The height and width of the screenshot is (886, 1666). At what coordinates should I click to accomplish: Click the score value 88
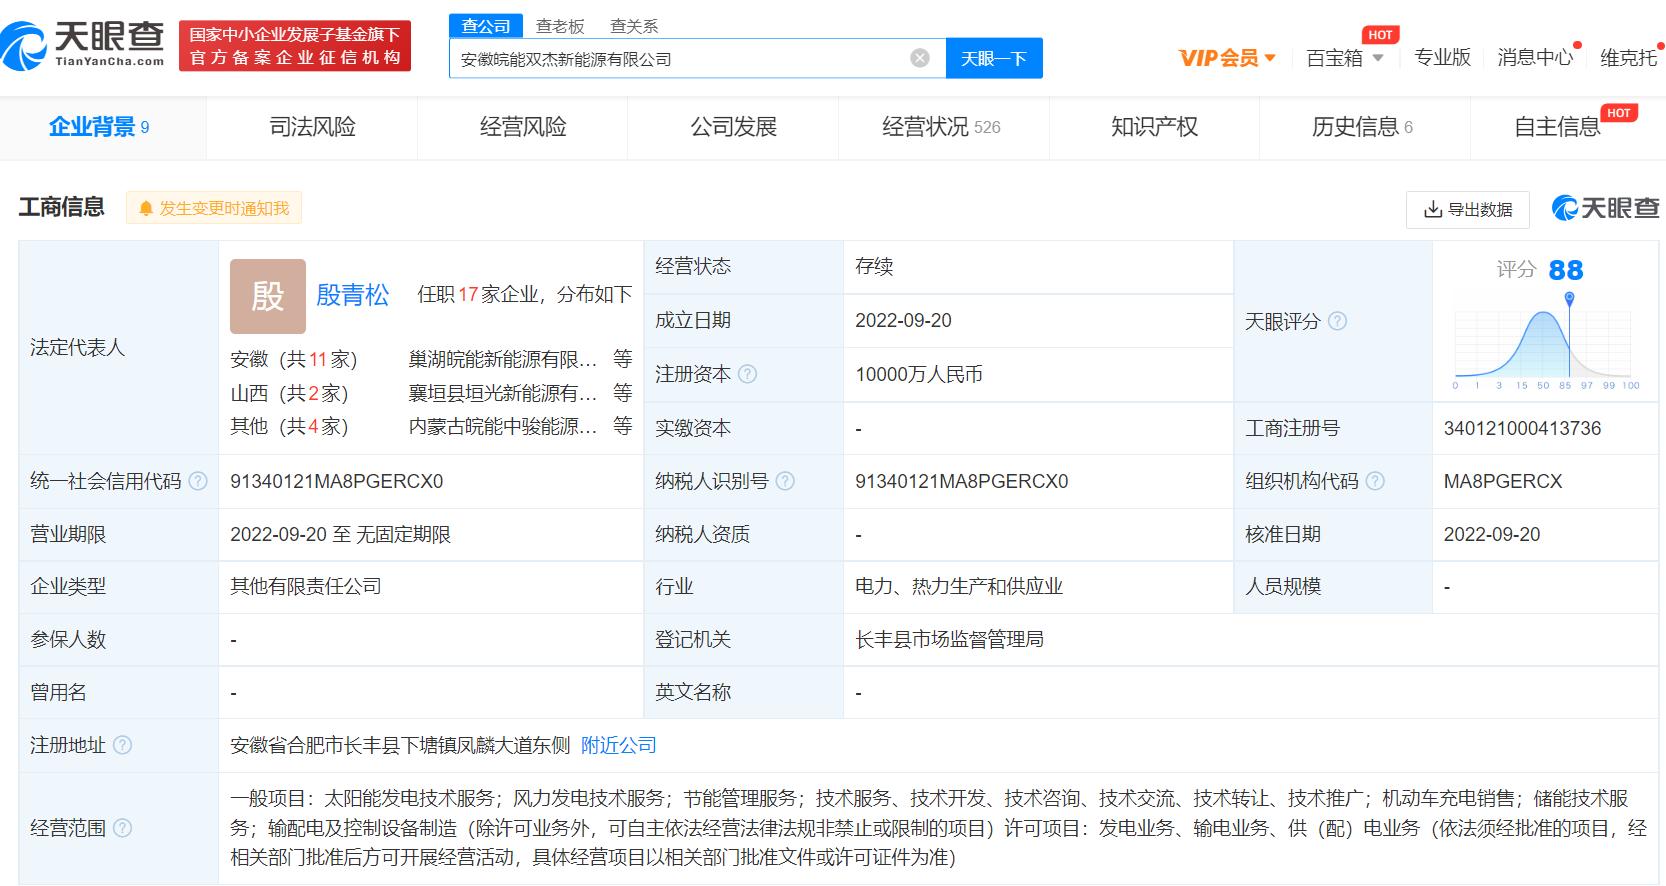tap(1566, 270)
